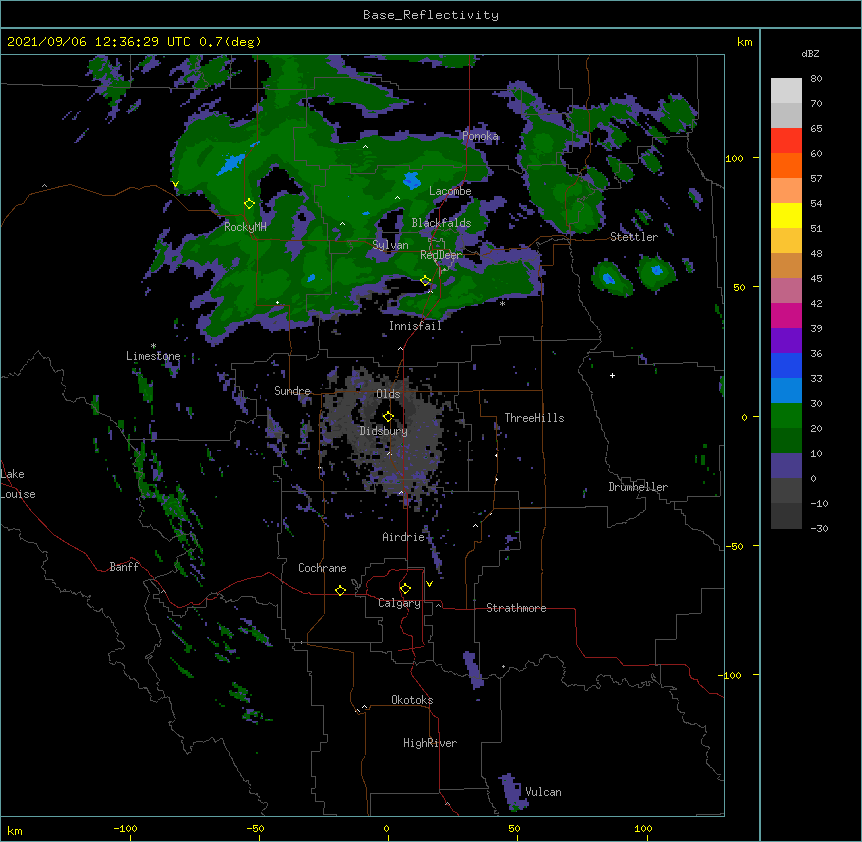Click the 100 tick on the right axis
The width and height of the screenshot is (862, 842).
[734, 158]
